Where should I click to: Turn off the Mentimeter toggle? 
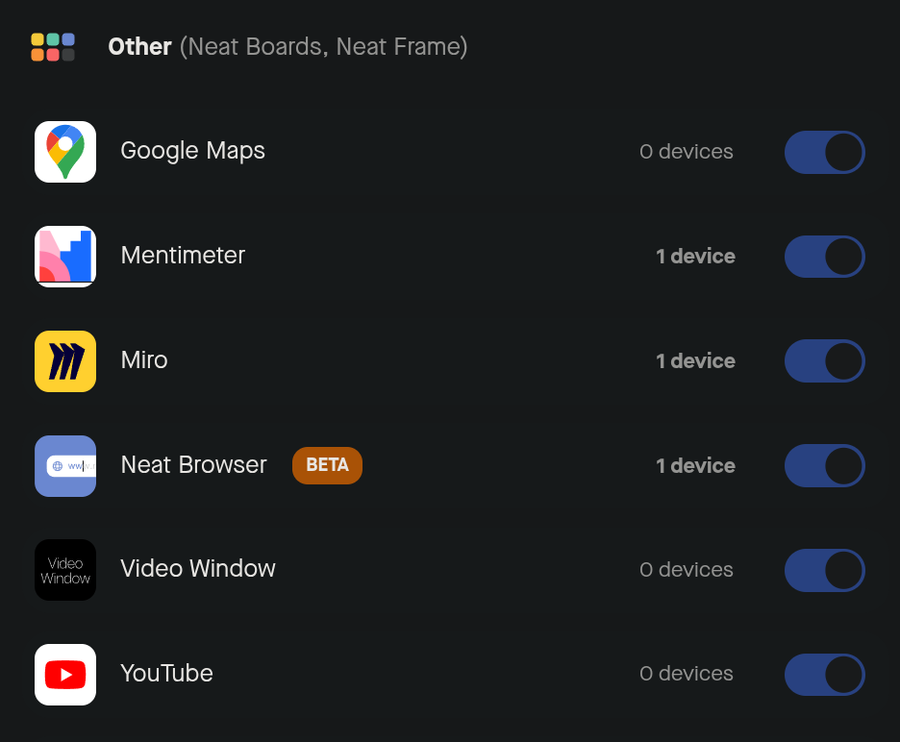click(824, 256)
